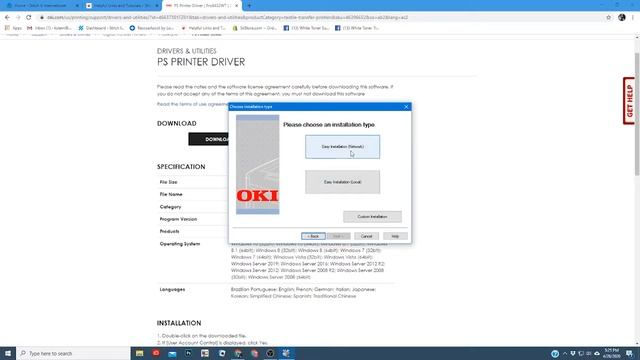Open the Helpful Links bookmark in the bookmarks bar
This screenshot has height=360, width=640.
tap(203, 28)
